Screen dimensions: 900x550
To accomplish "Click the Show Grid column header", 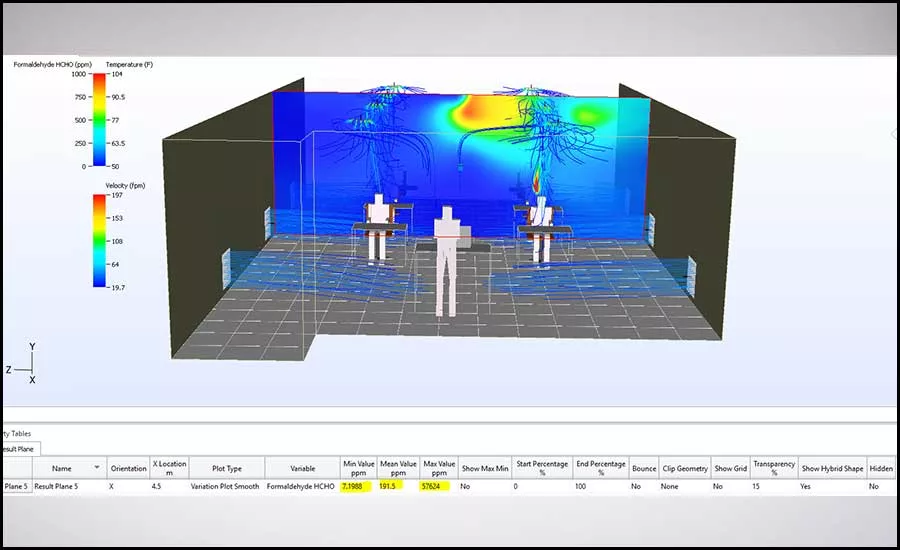I will click(731, 468).
